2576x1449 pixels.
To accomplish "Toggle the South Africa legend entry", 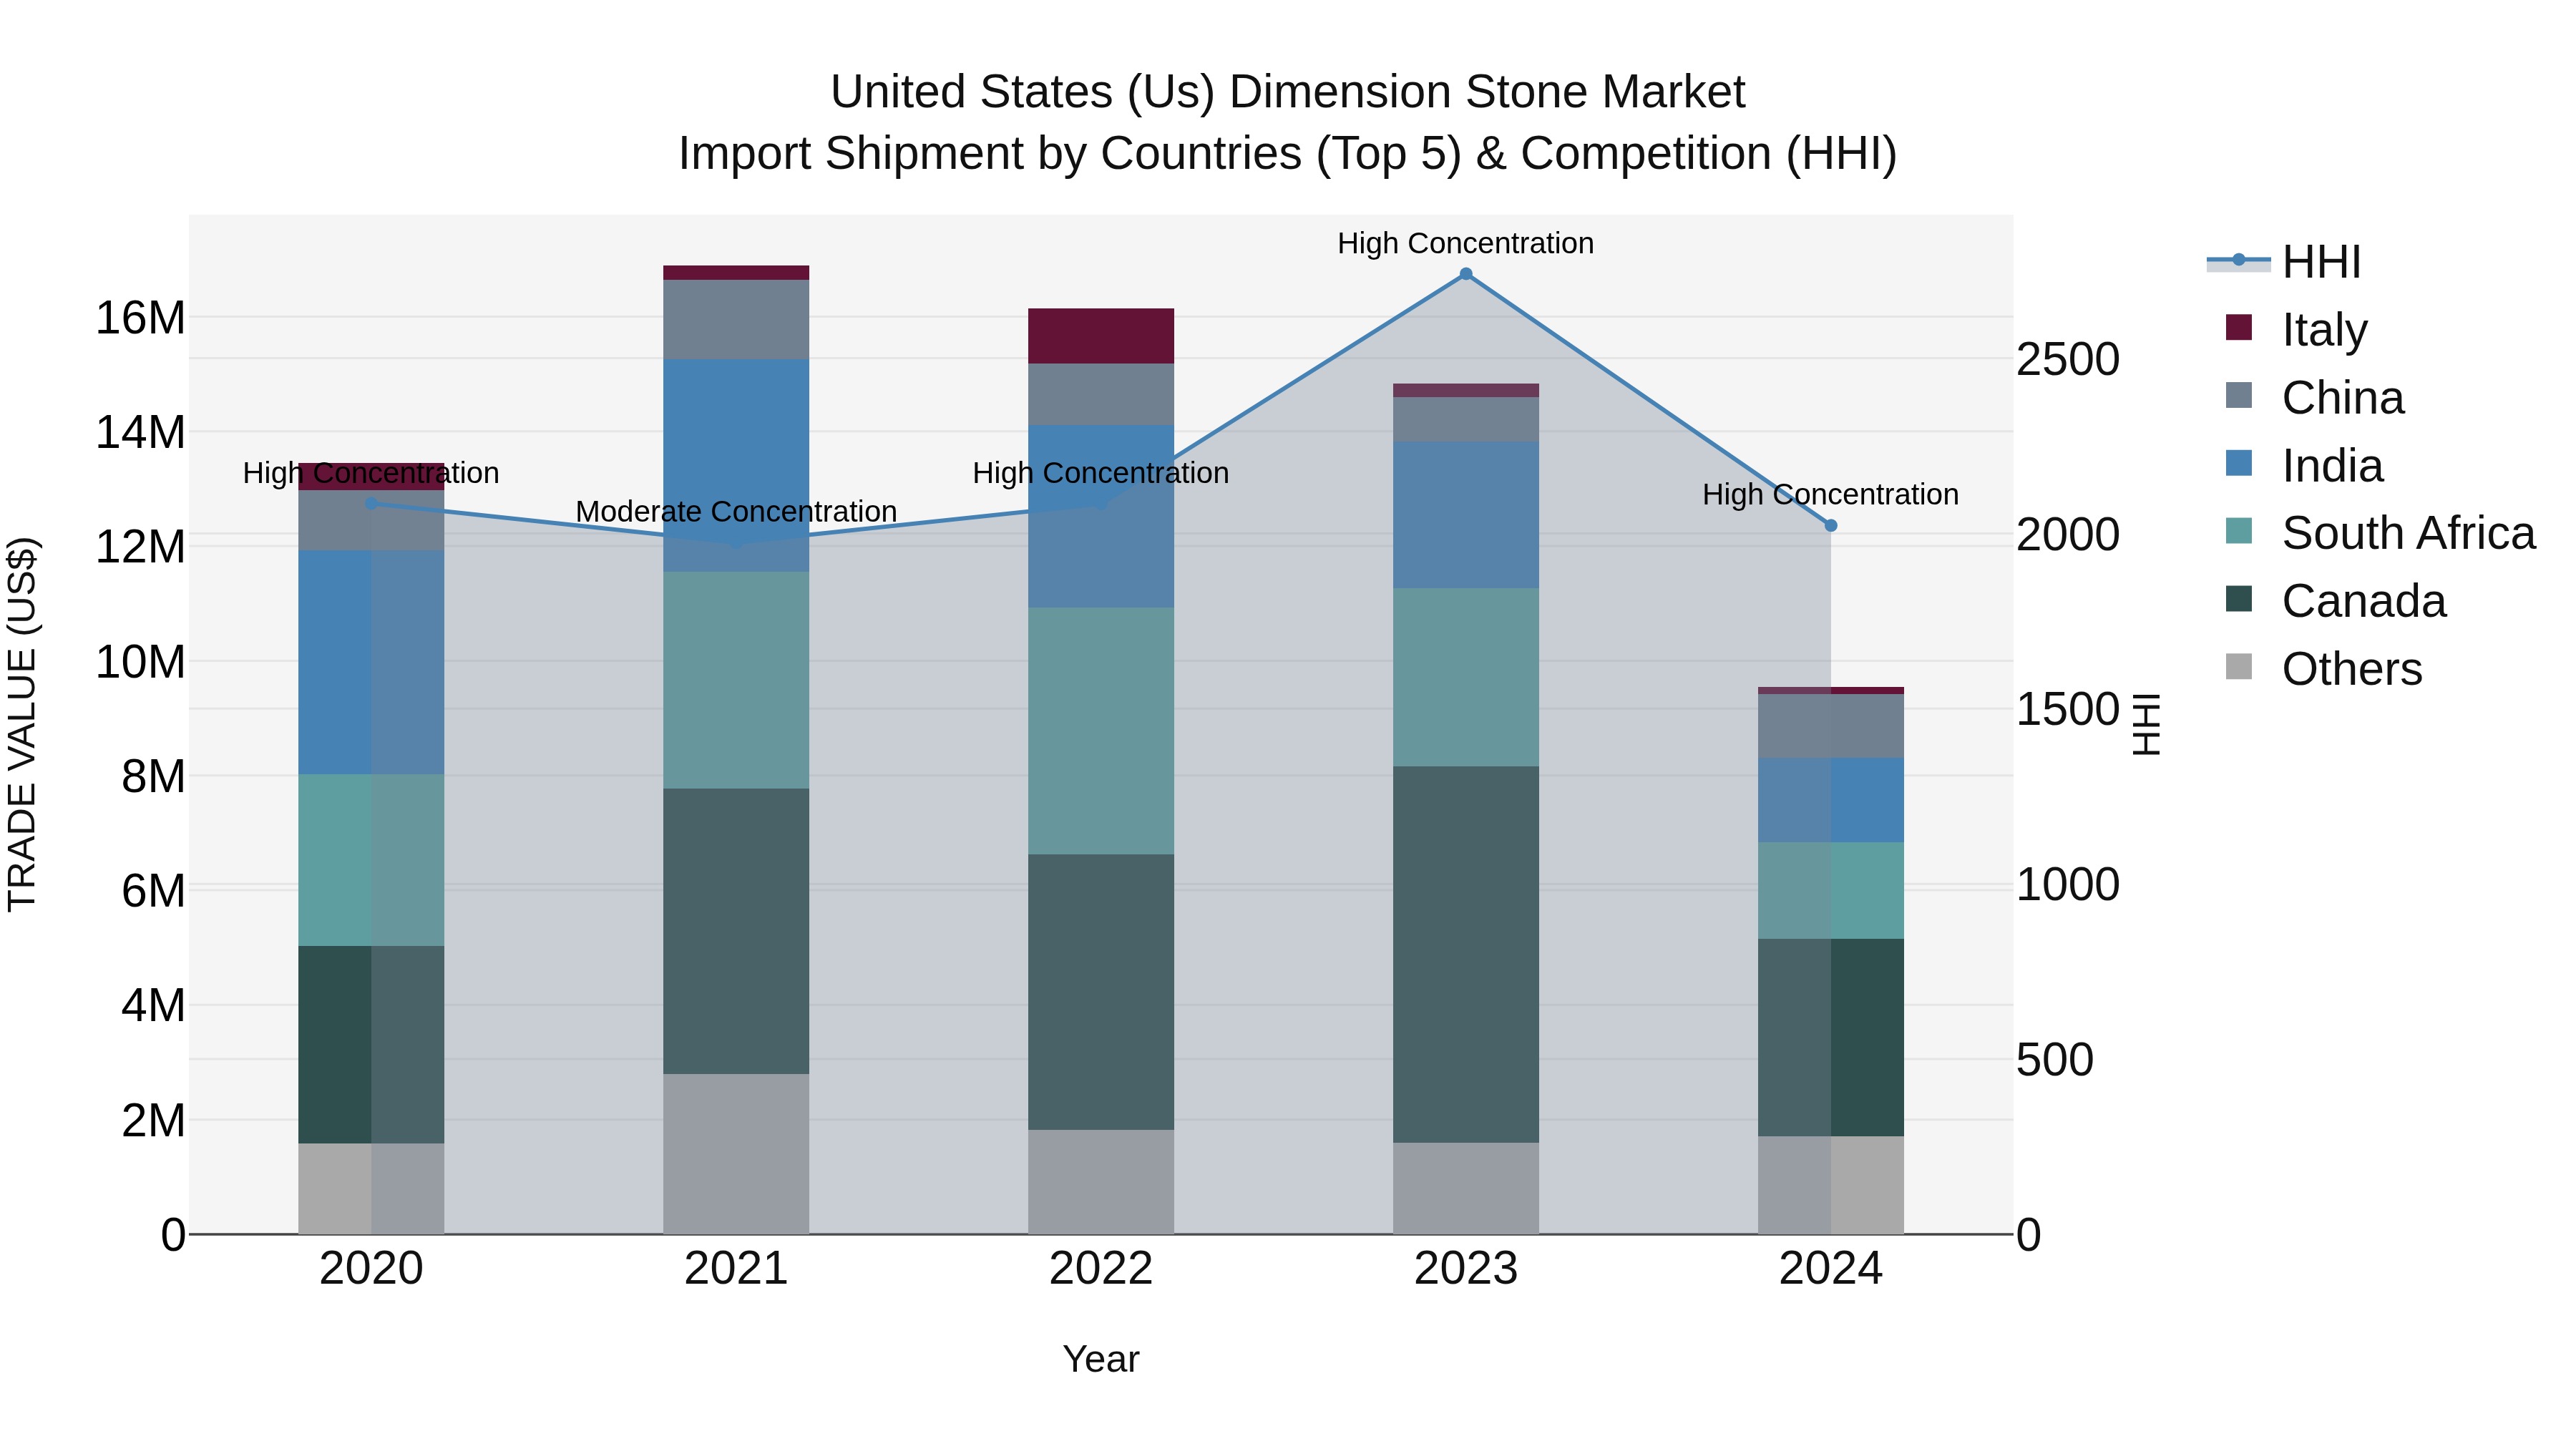I will coord(2380,532).
